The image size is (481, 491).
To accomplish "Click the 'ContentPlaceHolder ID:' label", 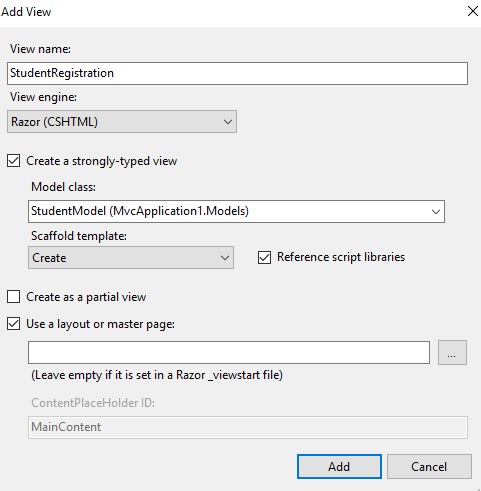I will (x=93, y=403).
